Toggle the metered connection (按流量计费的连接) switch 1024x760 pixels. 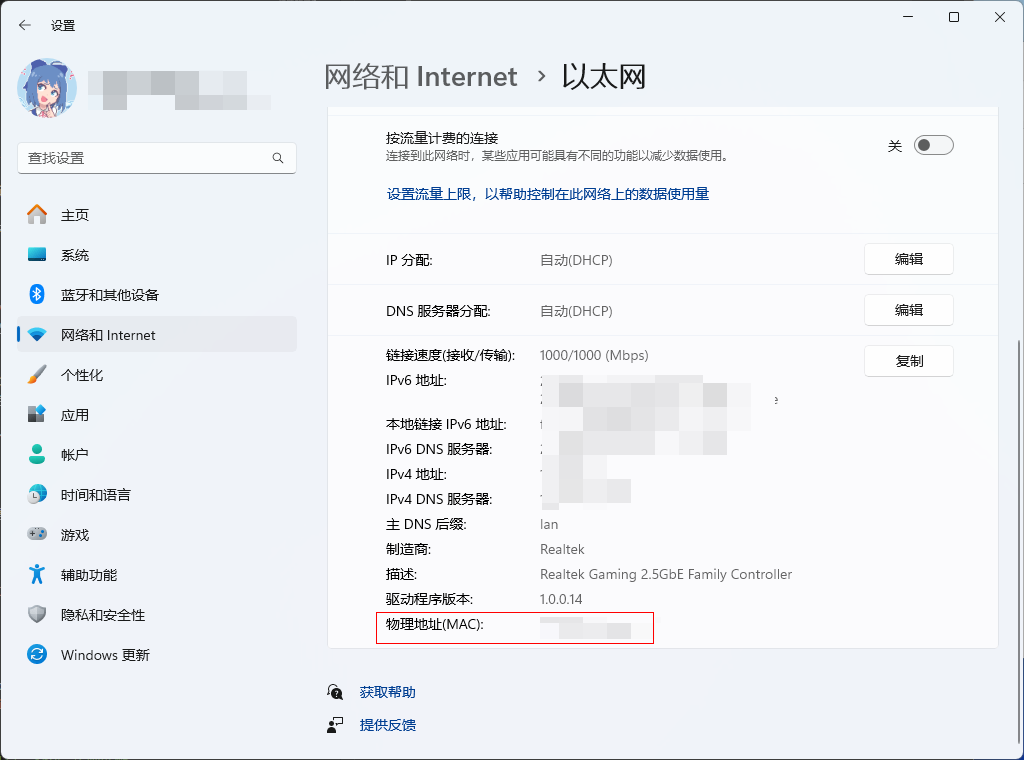(x=934, y=146)
